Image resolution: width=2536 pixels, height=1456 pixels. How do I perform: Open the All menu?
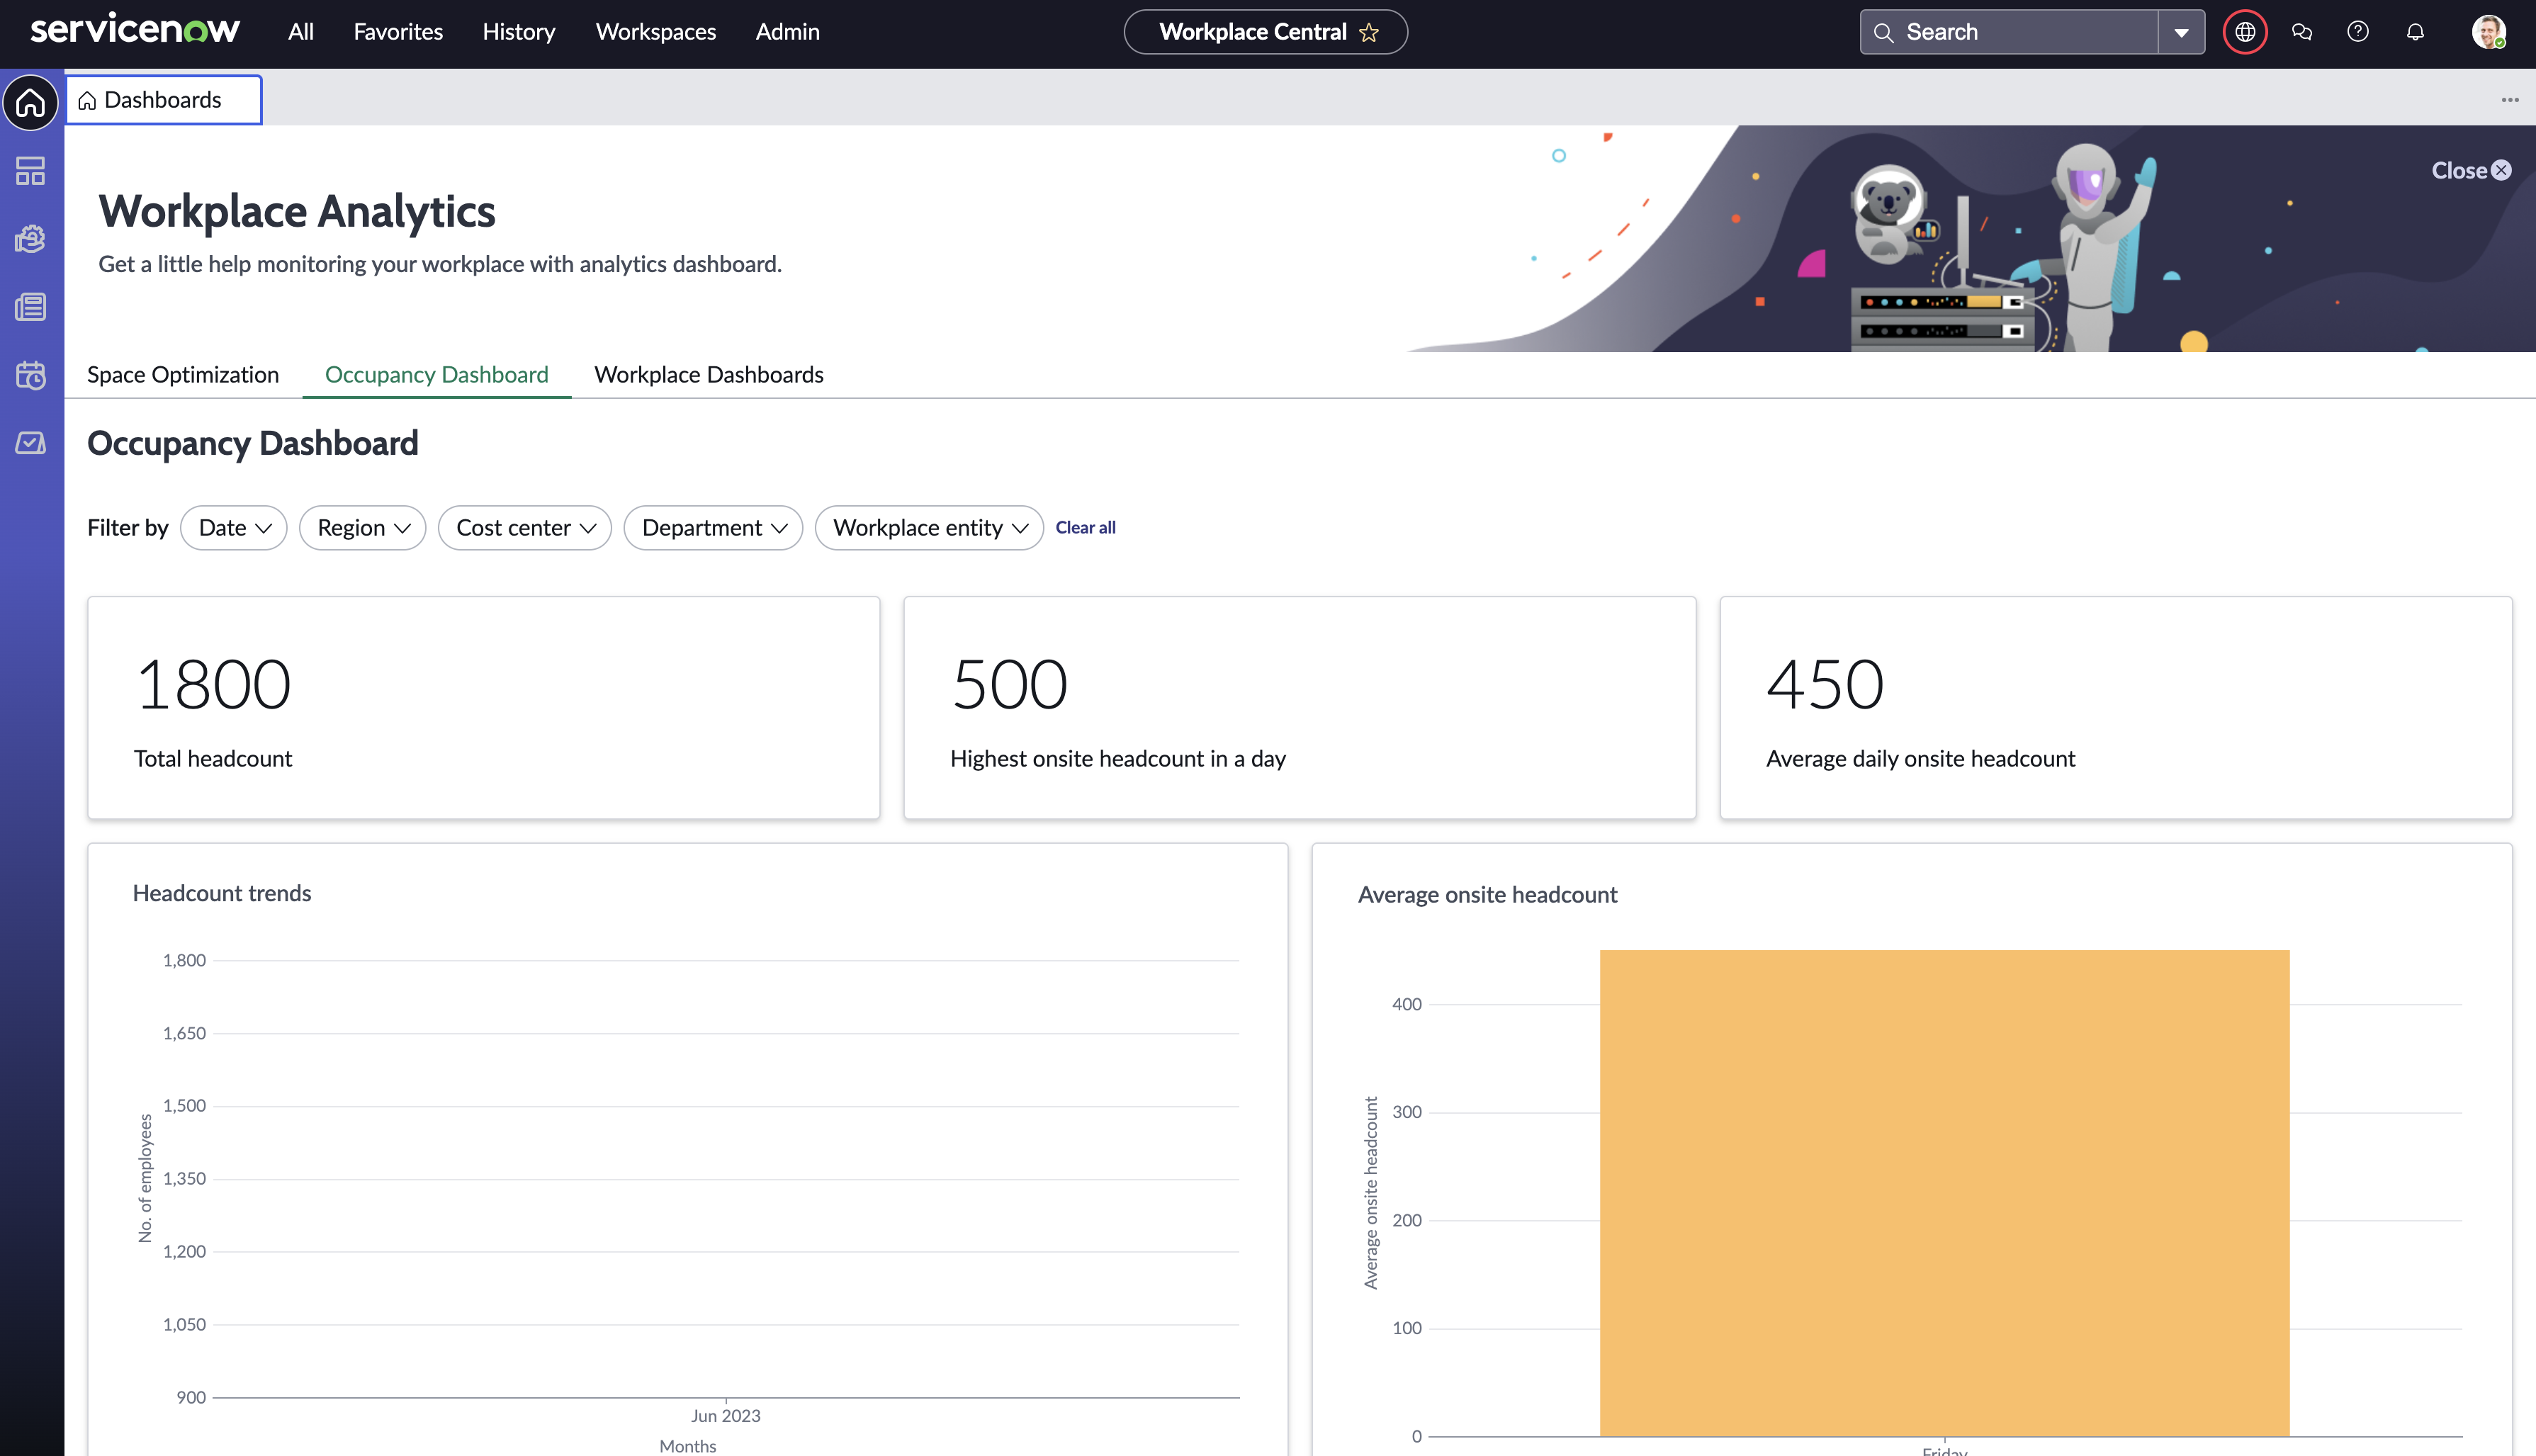(x=301, y=32)
